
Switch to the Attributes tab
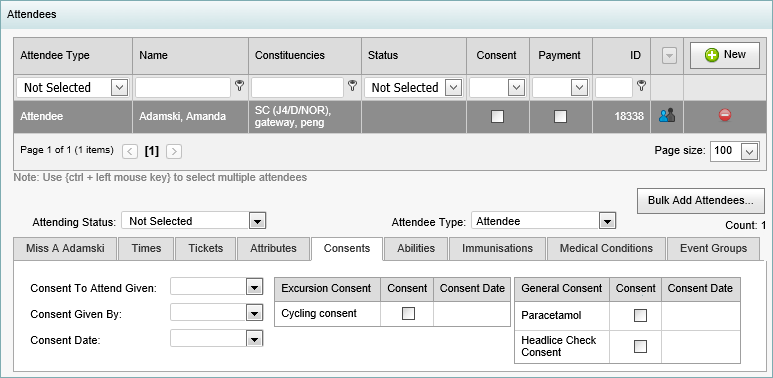[x=273, y=248]
